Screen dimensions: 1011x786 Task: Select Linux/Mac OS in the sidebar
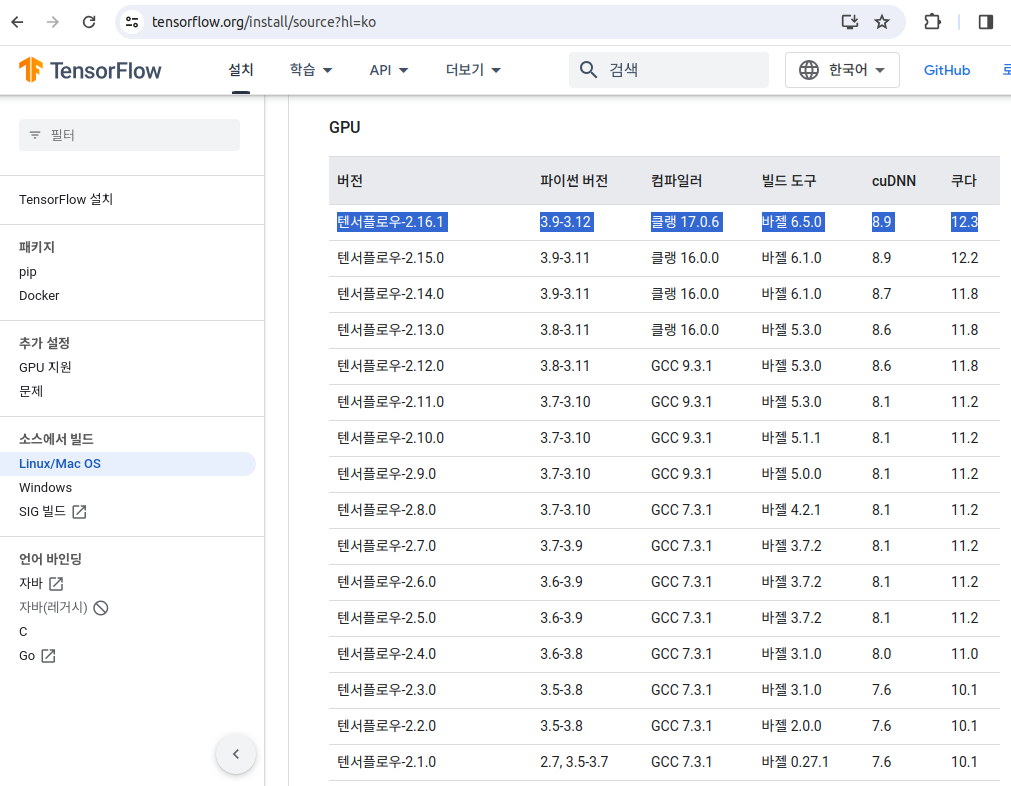[x=128, y=464]
